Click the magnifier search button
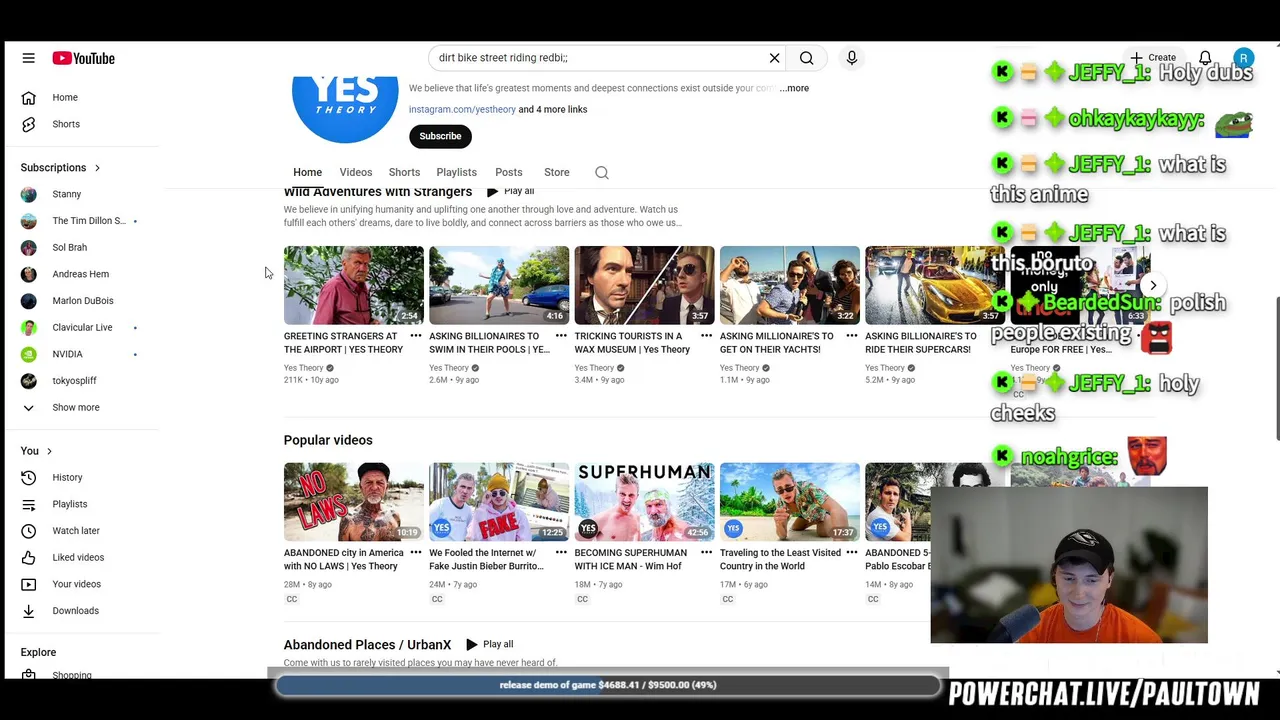This screenshot has width=1280, height=720. pyautogui.click(x=807, y=58)
